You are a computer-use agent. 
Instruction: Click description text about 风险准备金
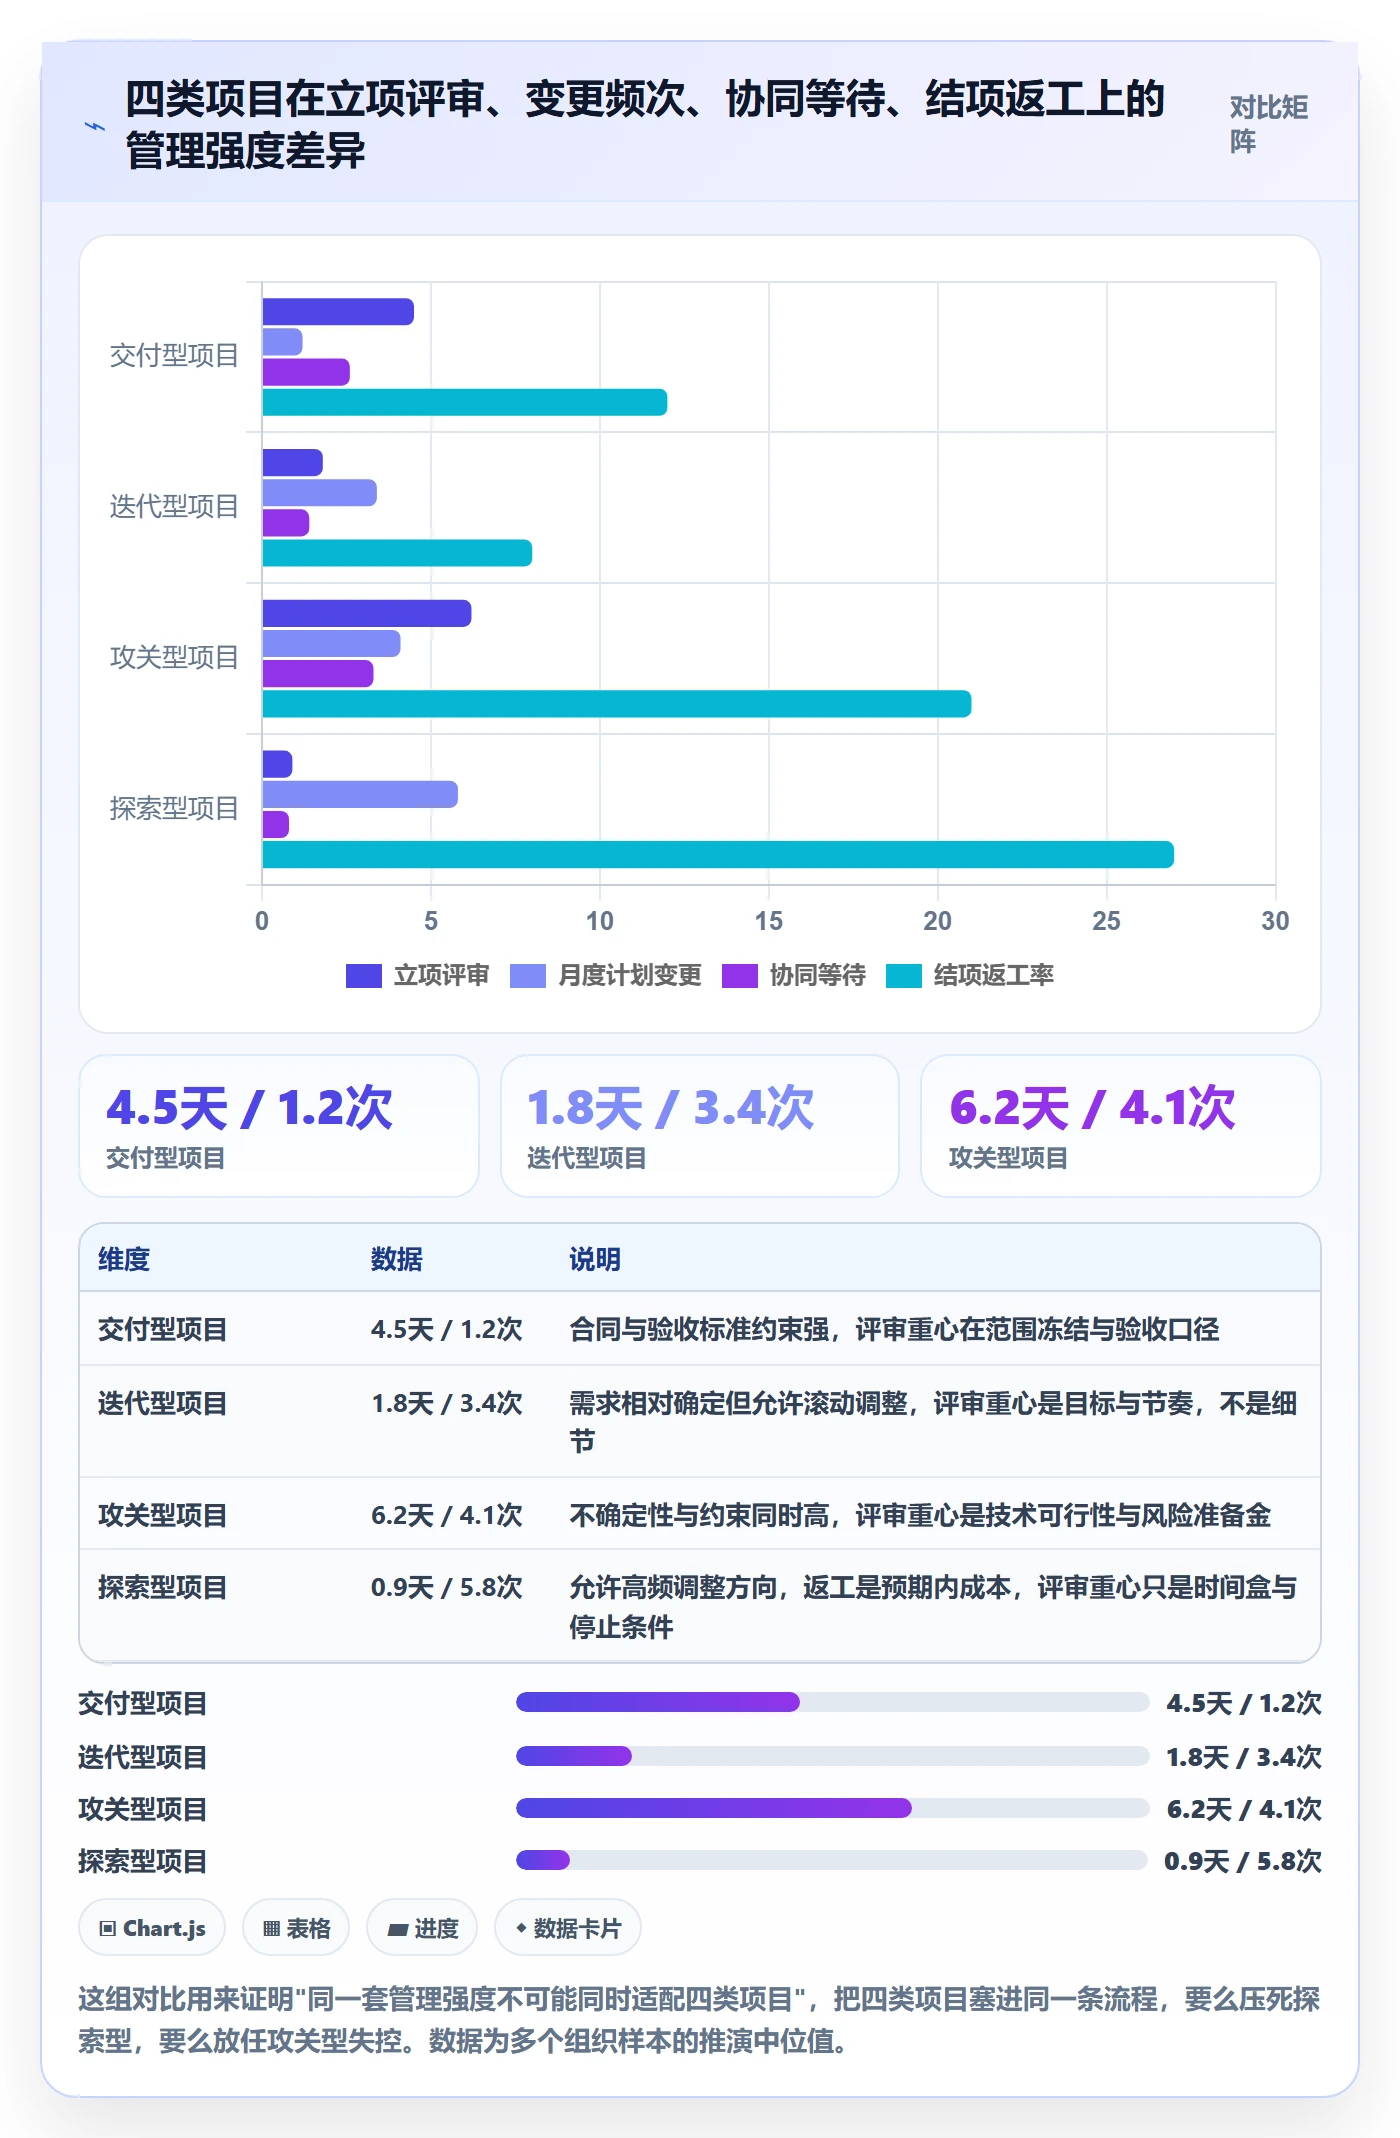tap(920, 1515)
